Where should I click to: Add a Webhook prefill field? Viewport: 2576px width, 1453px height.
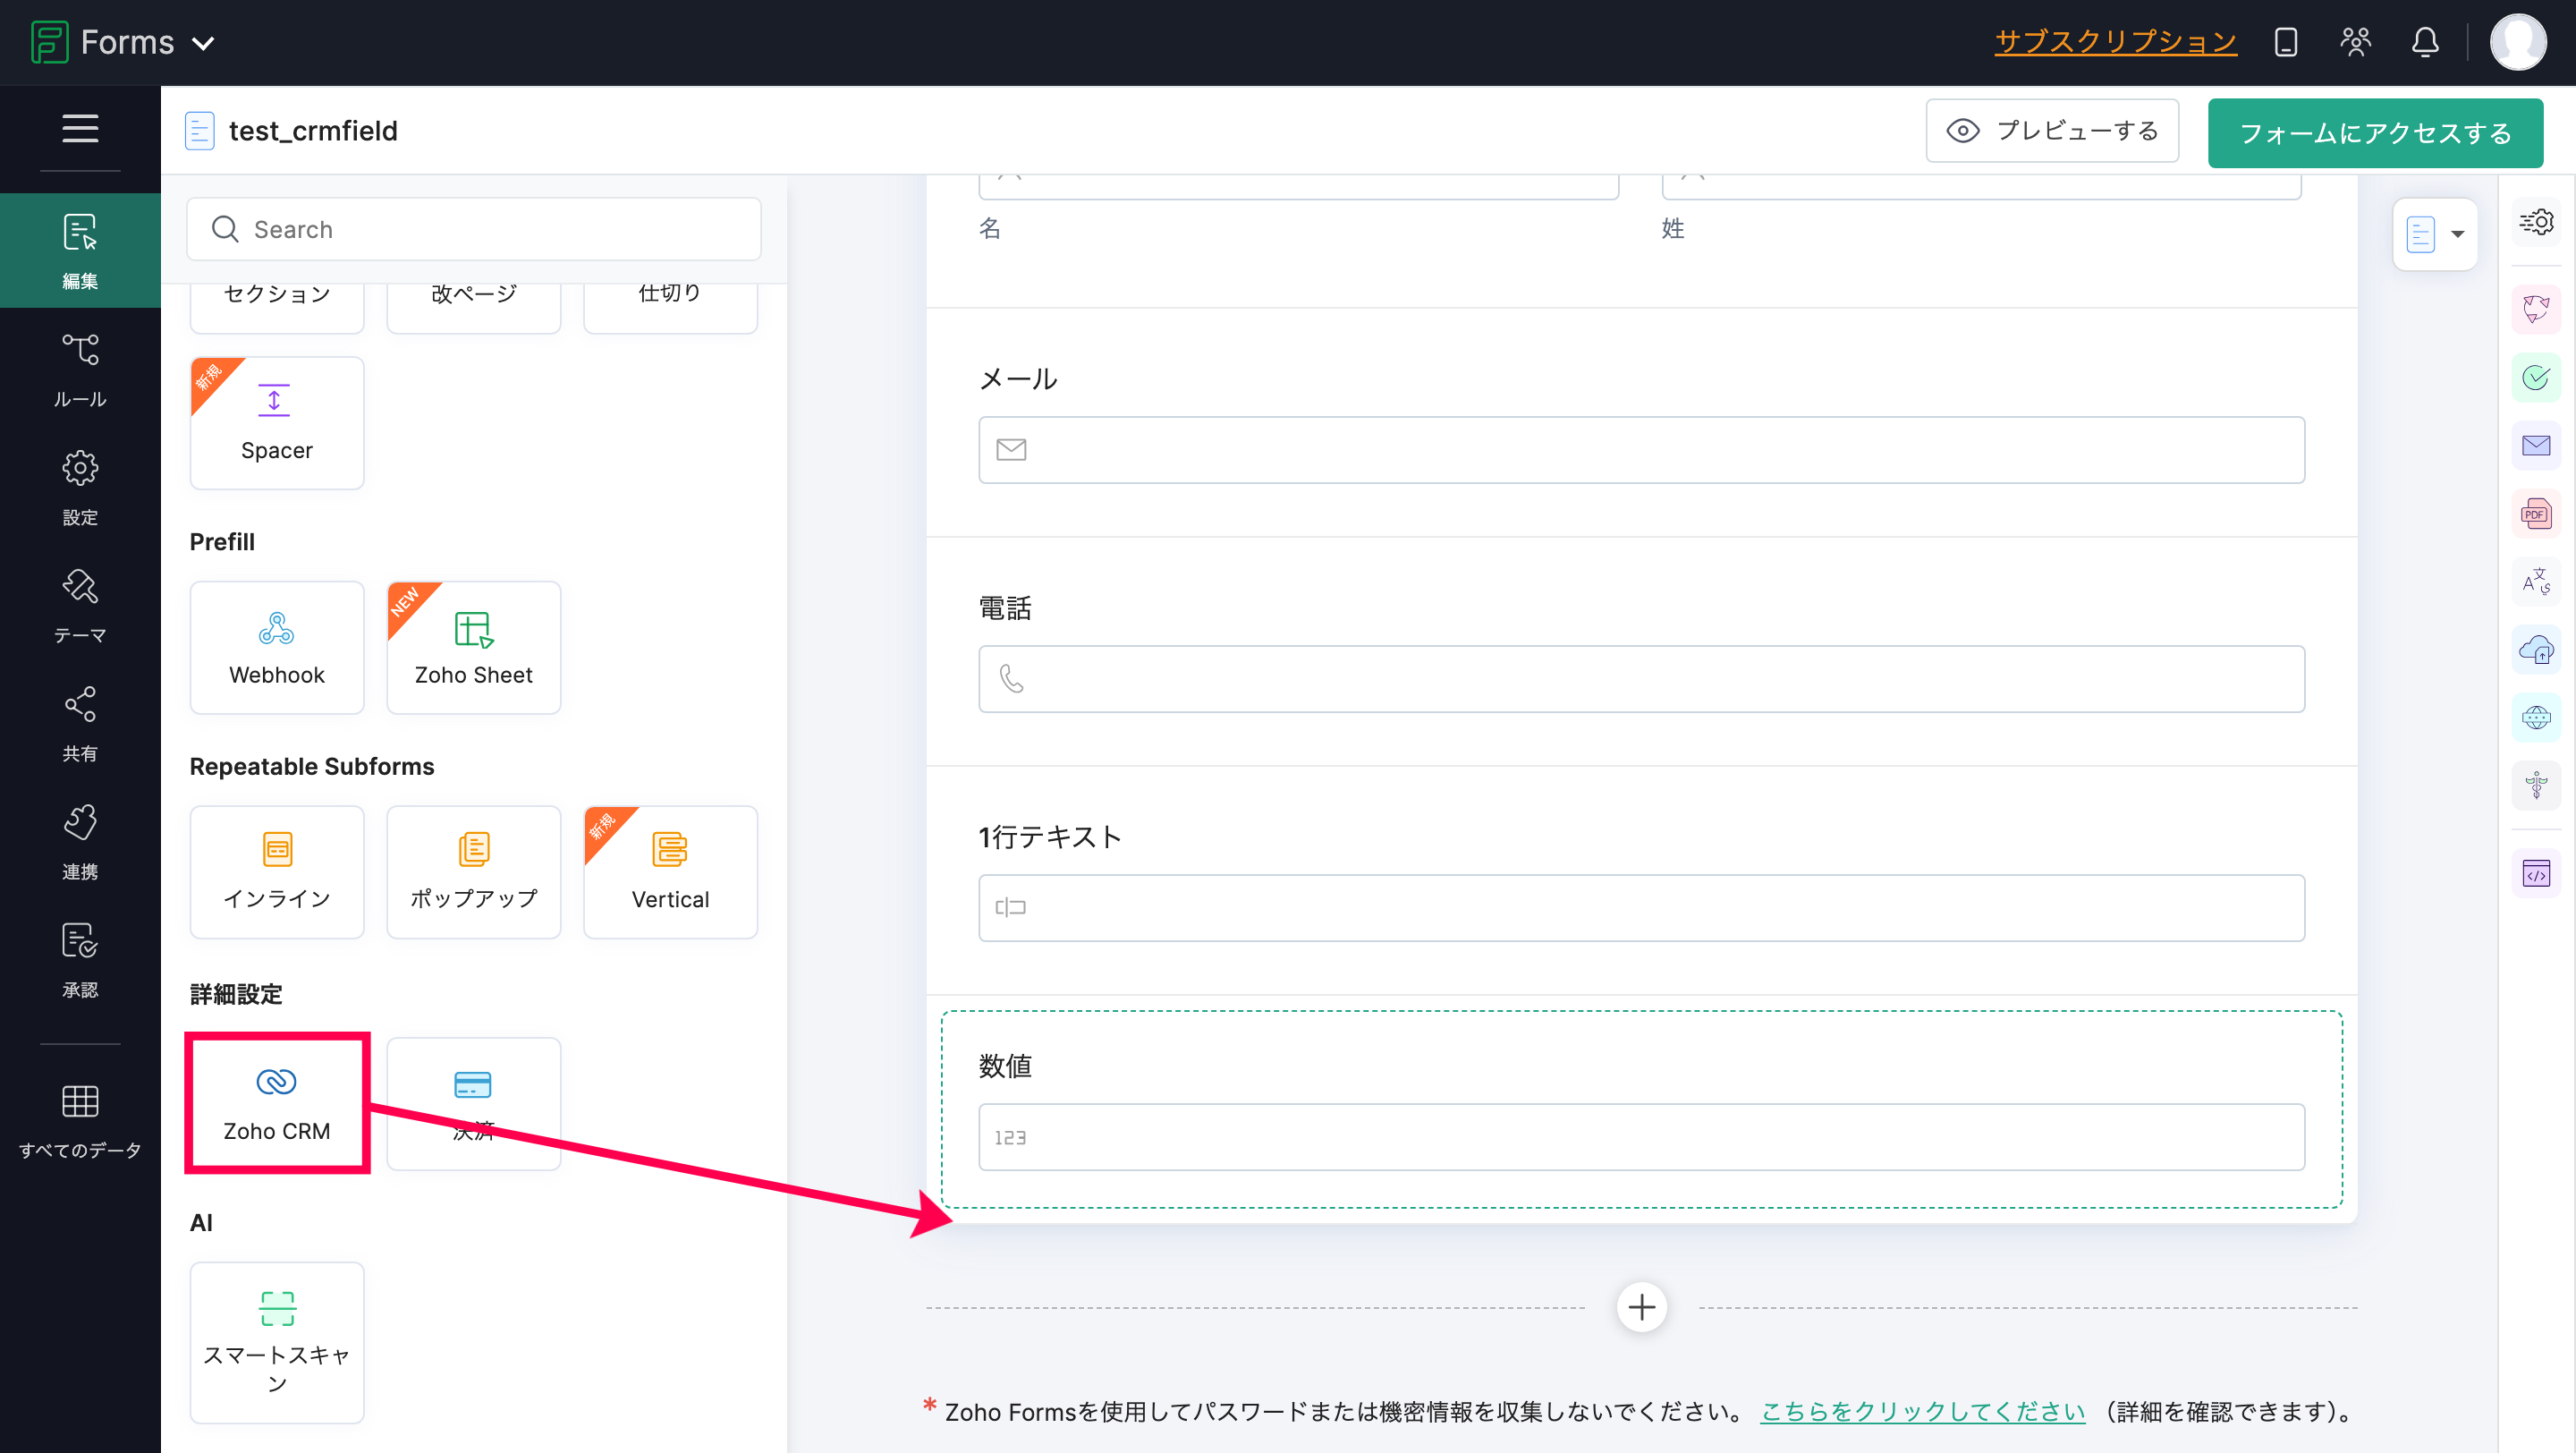click(276, 647)
